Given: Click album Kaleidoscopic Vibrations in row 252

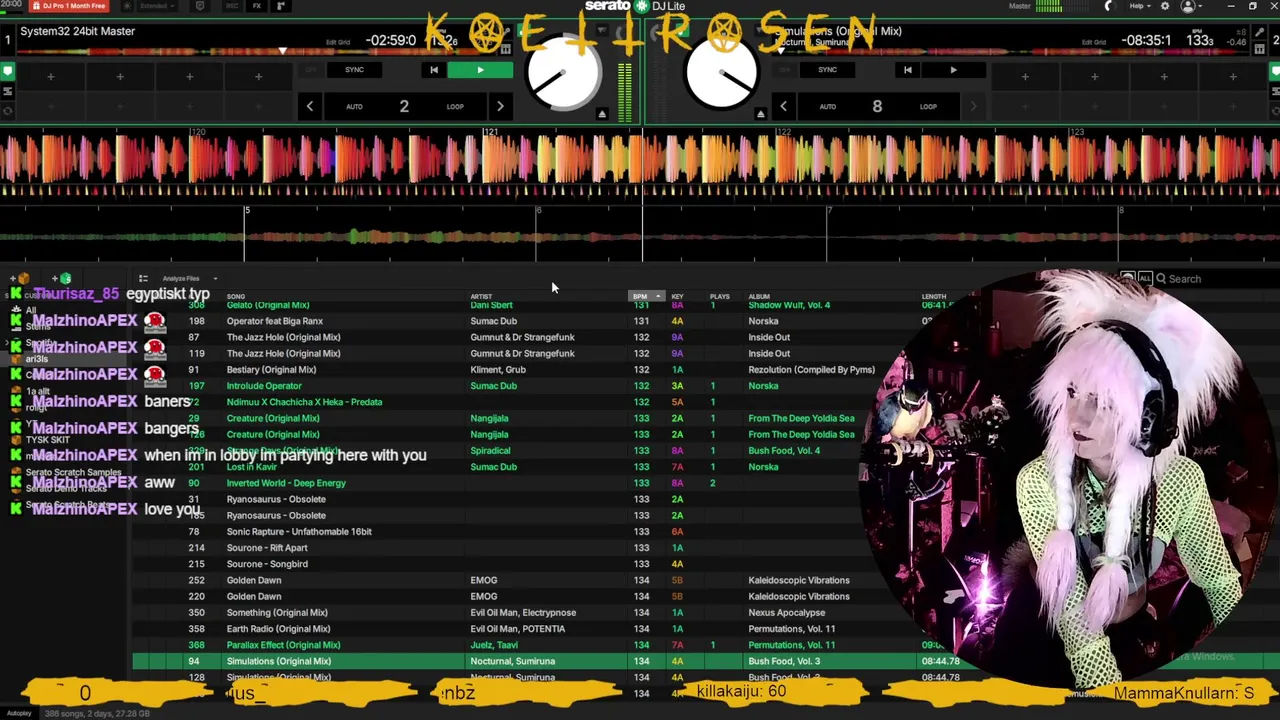Looking at the screenshot, I should (x=799, y=580).
